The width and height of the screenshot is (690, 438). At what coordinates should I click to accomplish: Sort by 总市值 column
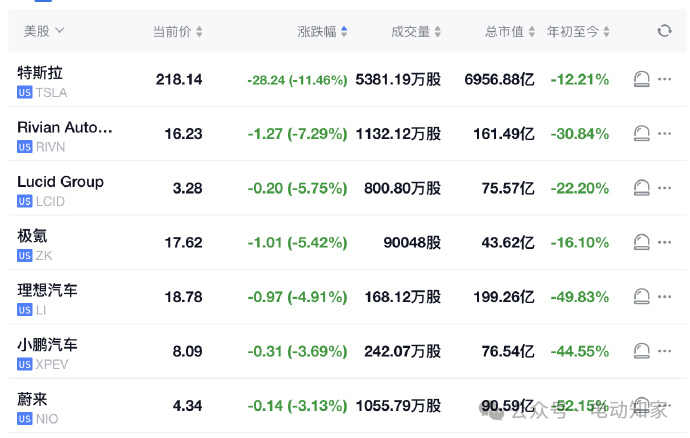(x=510, y=31)
